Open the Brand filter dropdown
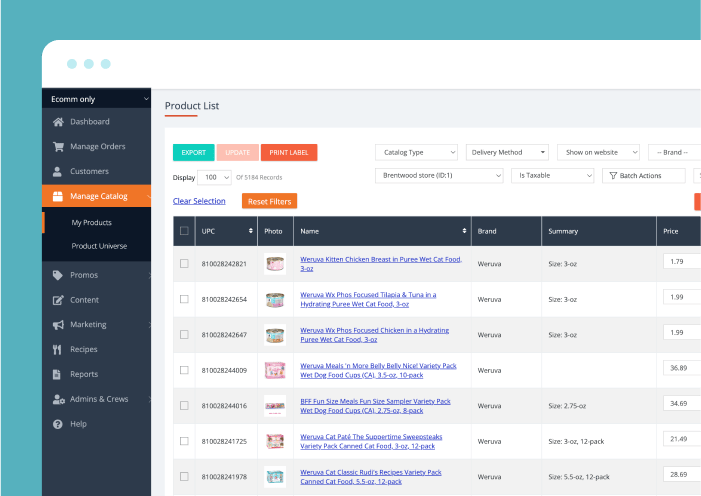 pos(675,153)
